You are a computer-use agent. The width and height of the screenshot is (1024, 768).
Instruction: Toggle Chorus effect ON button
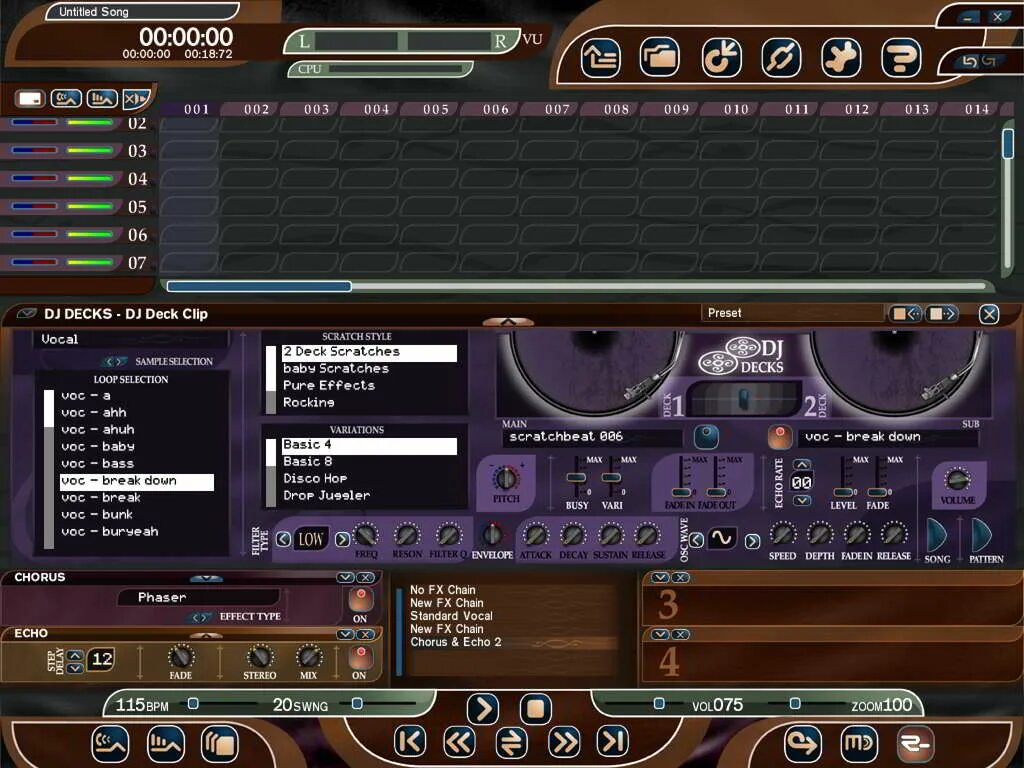(360, 598)
